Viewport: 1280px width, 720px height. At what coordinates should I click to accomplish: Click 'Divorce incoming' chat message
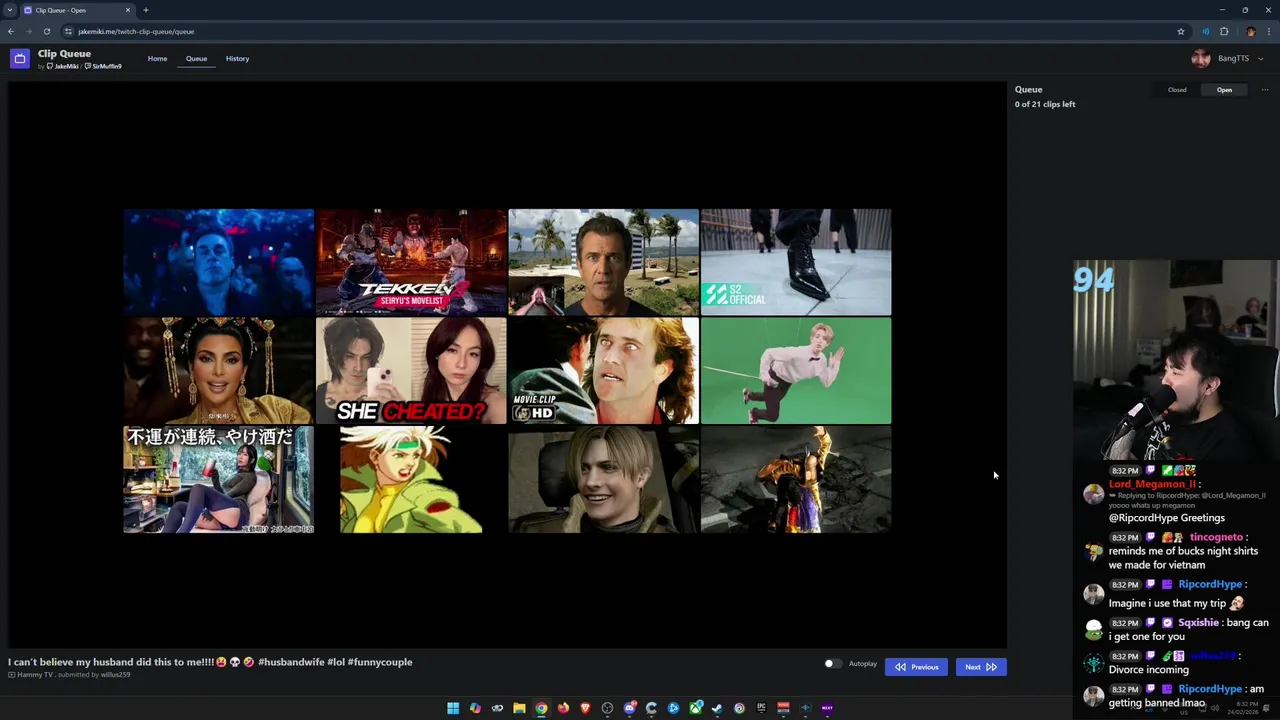coord(1149,670)
